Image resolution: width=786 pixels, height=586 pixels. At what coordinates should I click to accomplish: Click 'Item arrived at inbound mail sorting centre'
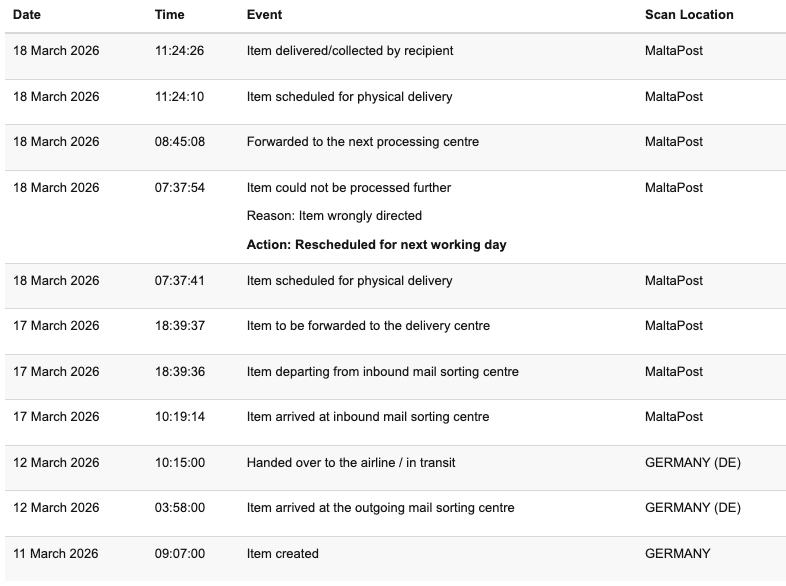[x=368, y=417]
